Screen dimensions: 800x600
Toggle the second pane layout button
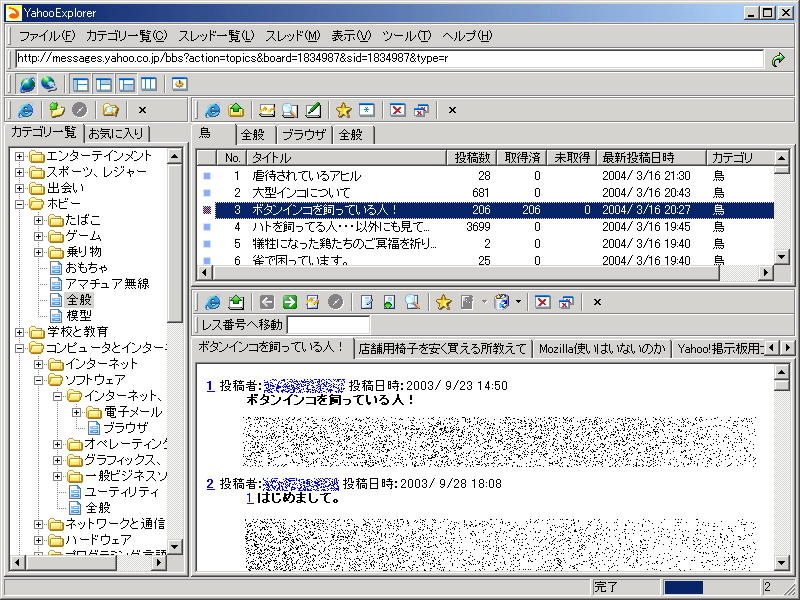[104, 84]
